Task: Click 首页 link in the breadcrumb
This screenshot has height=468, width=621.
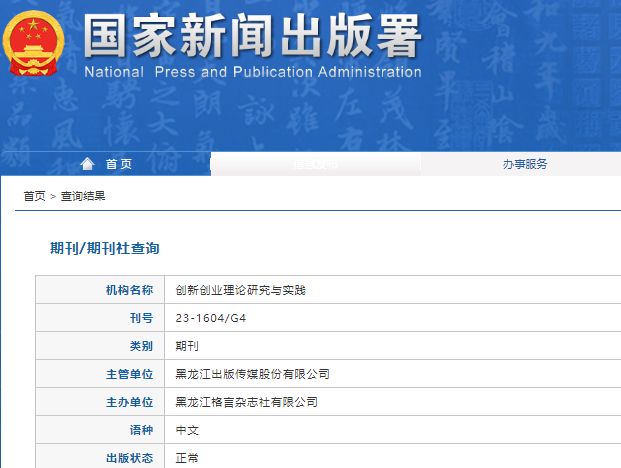Action: (34, 196)
